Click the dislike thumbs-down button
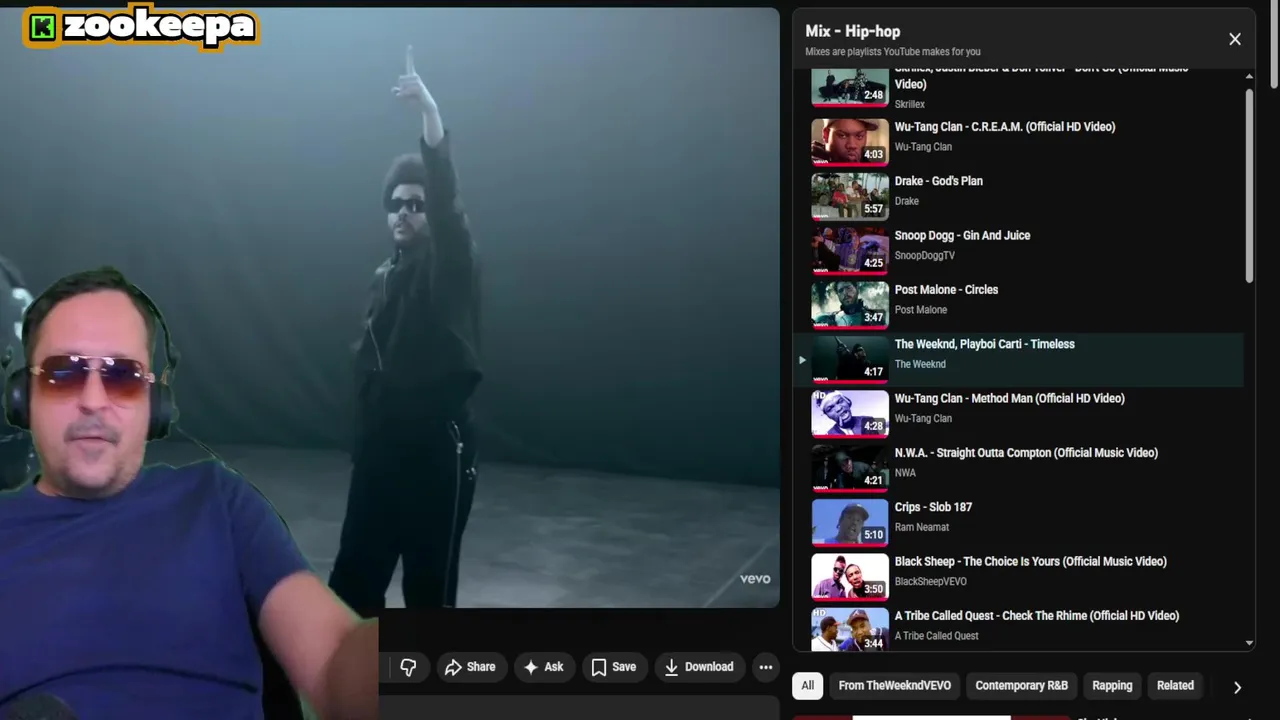Image resolution: width=1280 pixels, height=720 pixels. 408,667
